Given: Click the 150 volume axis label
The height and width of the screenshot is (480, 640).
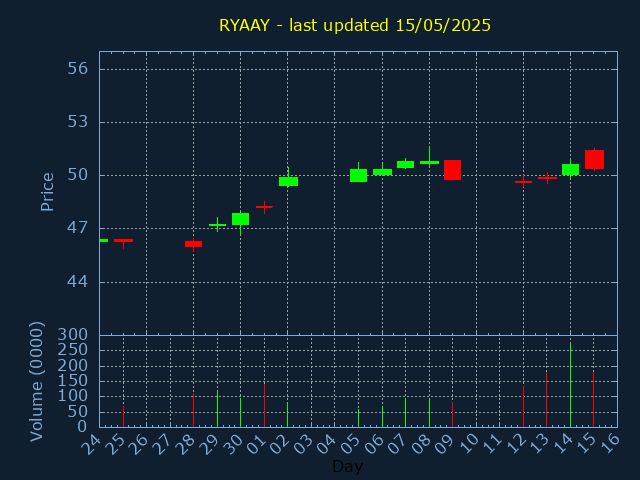Looking at the screenshot, I should (x=73, y=380).
